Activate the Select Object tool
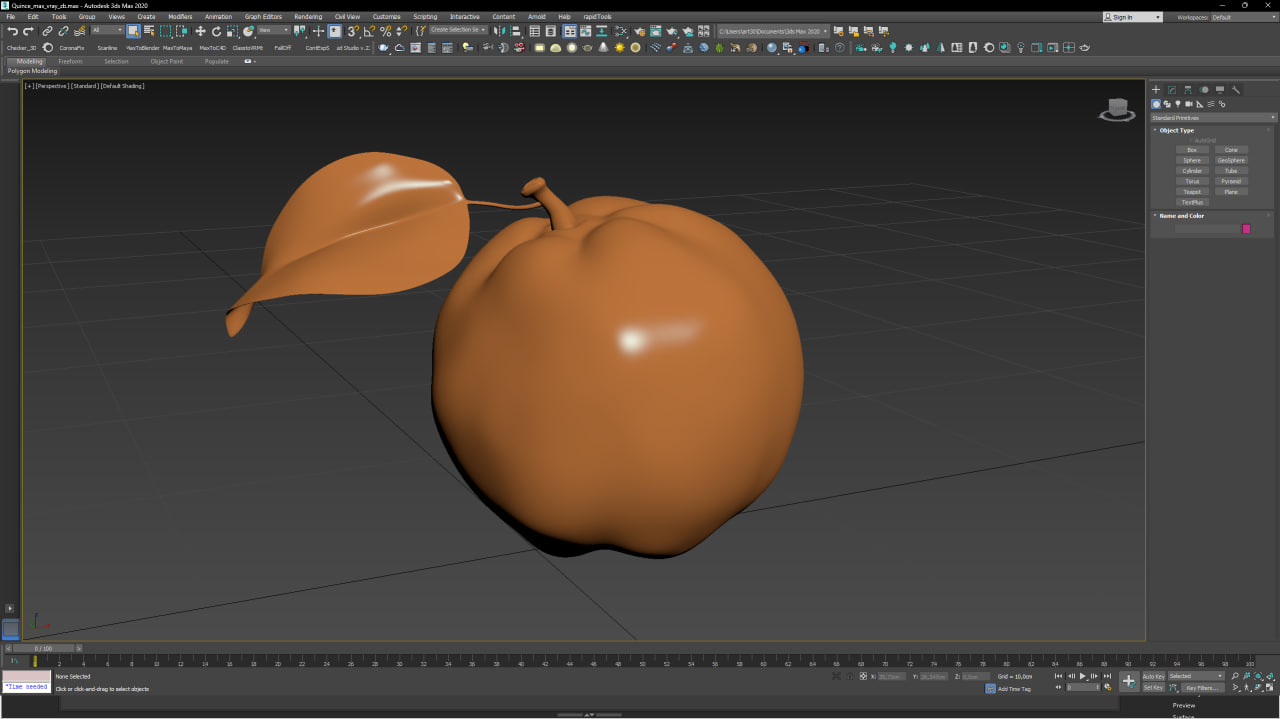 133,31
